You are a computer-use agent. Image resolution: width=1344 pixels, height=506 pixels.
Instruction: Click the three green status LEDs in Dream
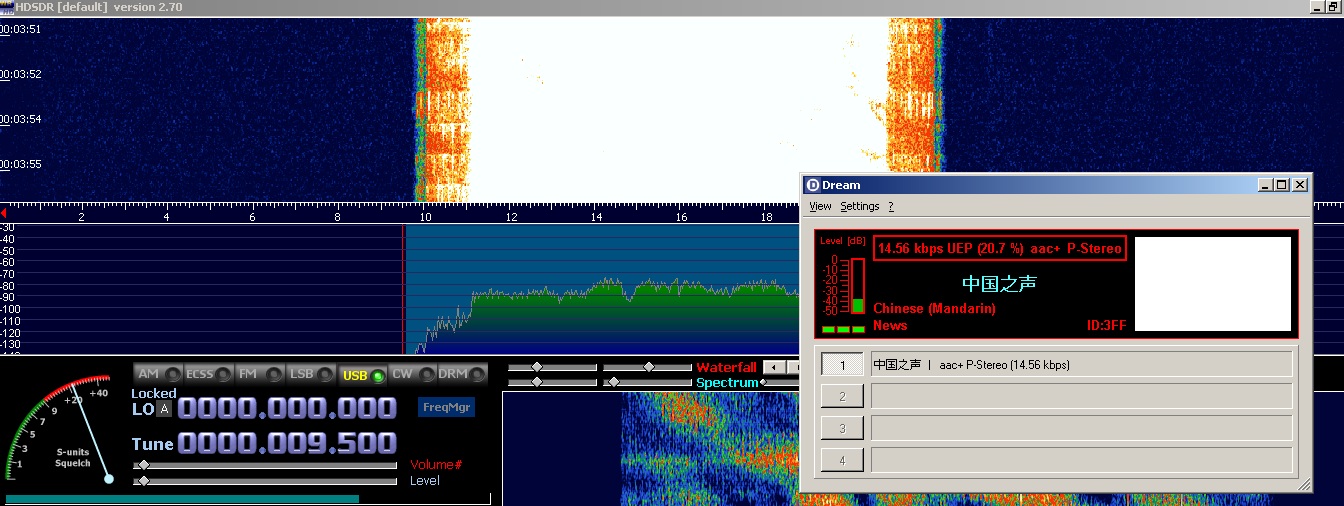(x=843, y=329)
